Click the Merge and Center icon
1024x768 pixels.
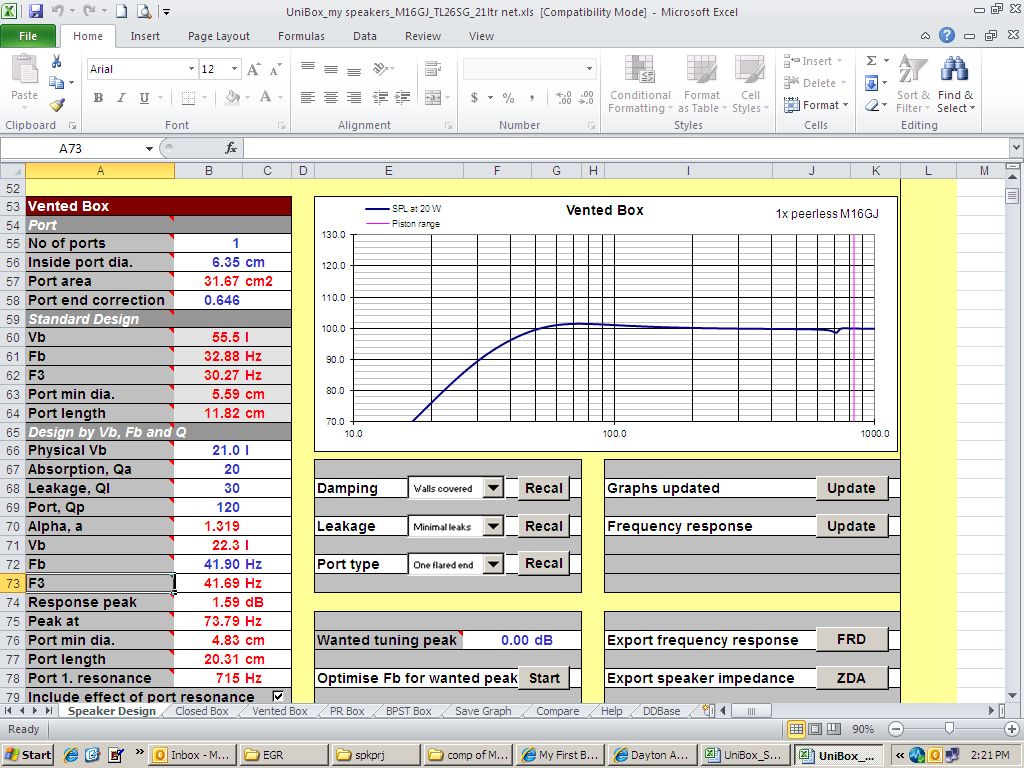pyautogui.click(x=433, y=98)
